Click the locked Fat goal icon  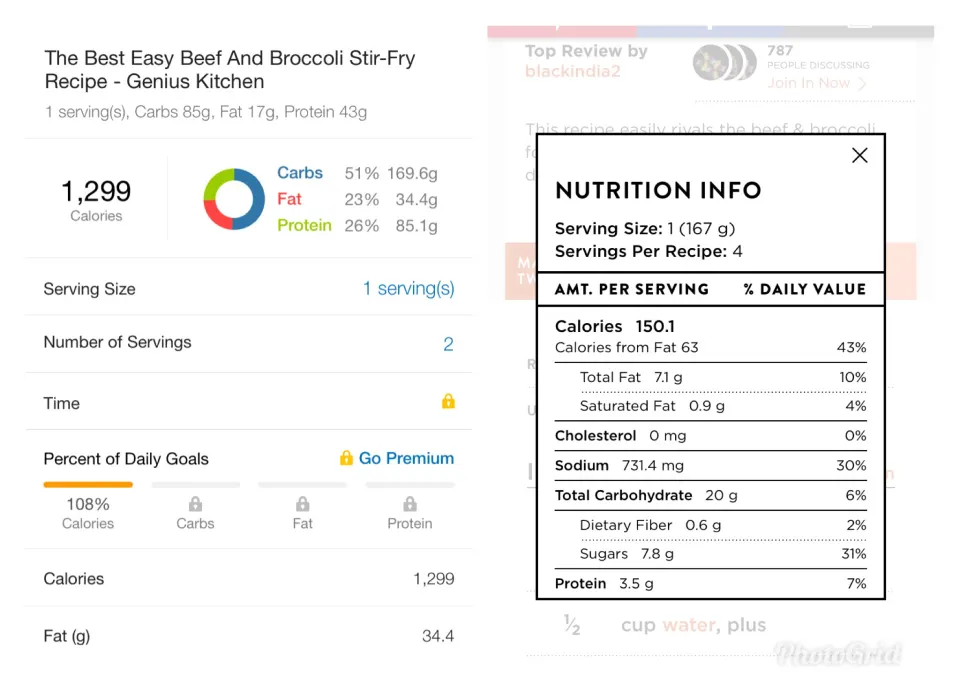pos(302,505)
